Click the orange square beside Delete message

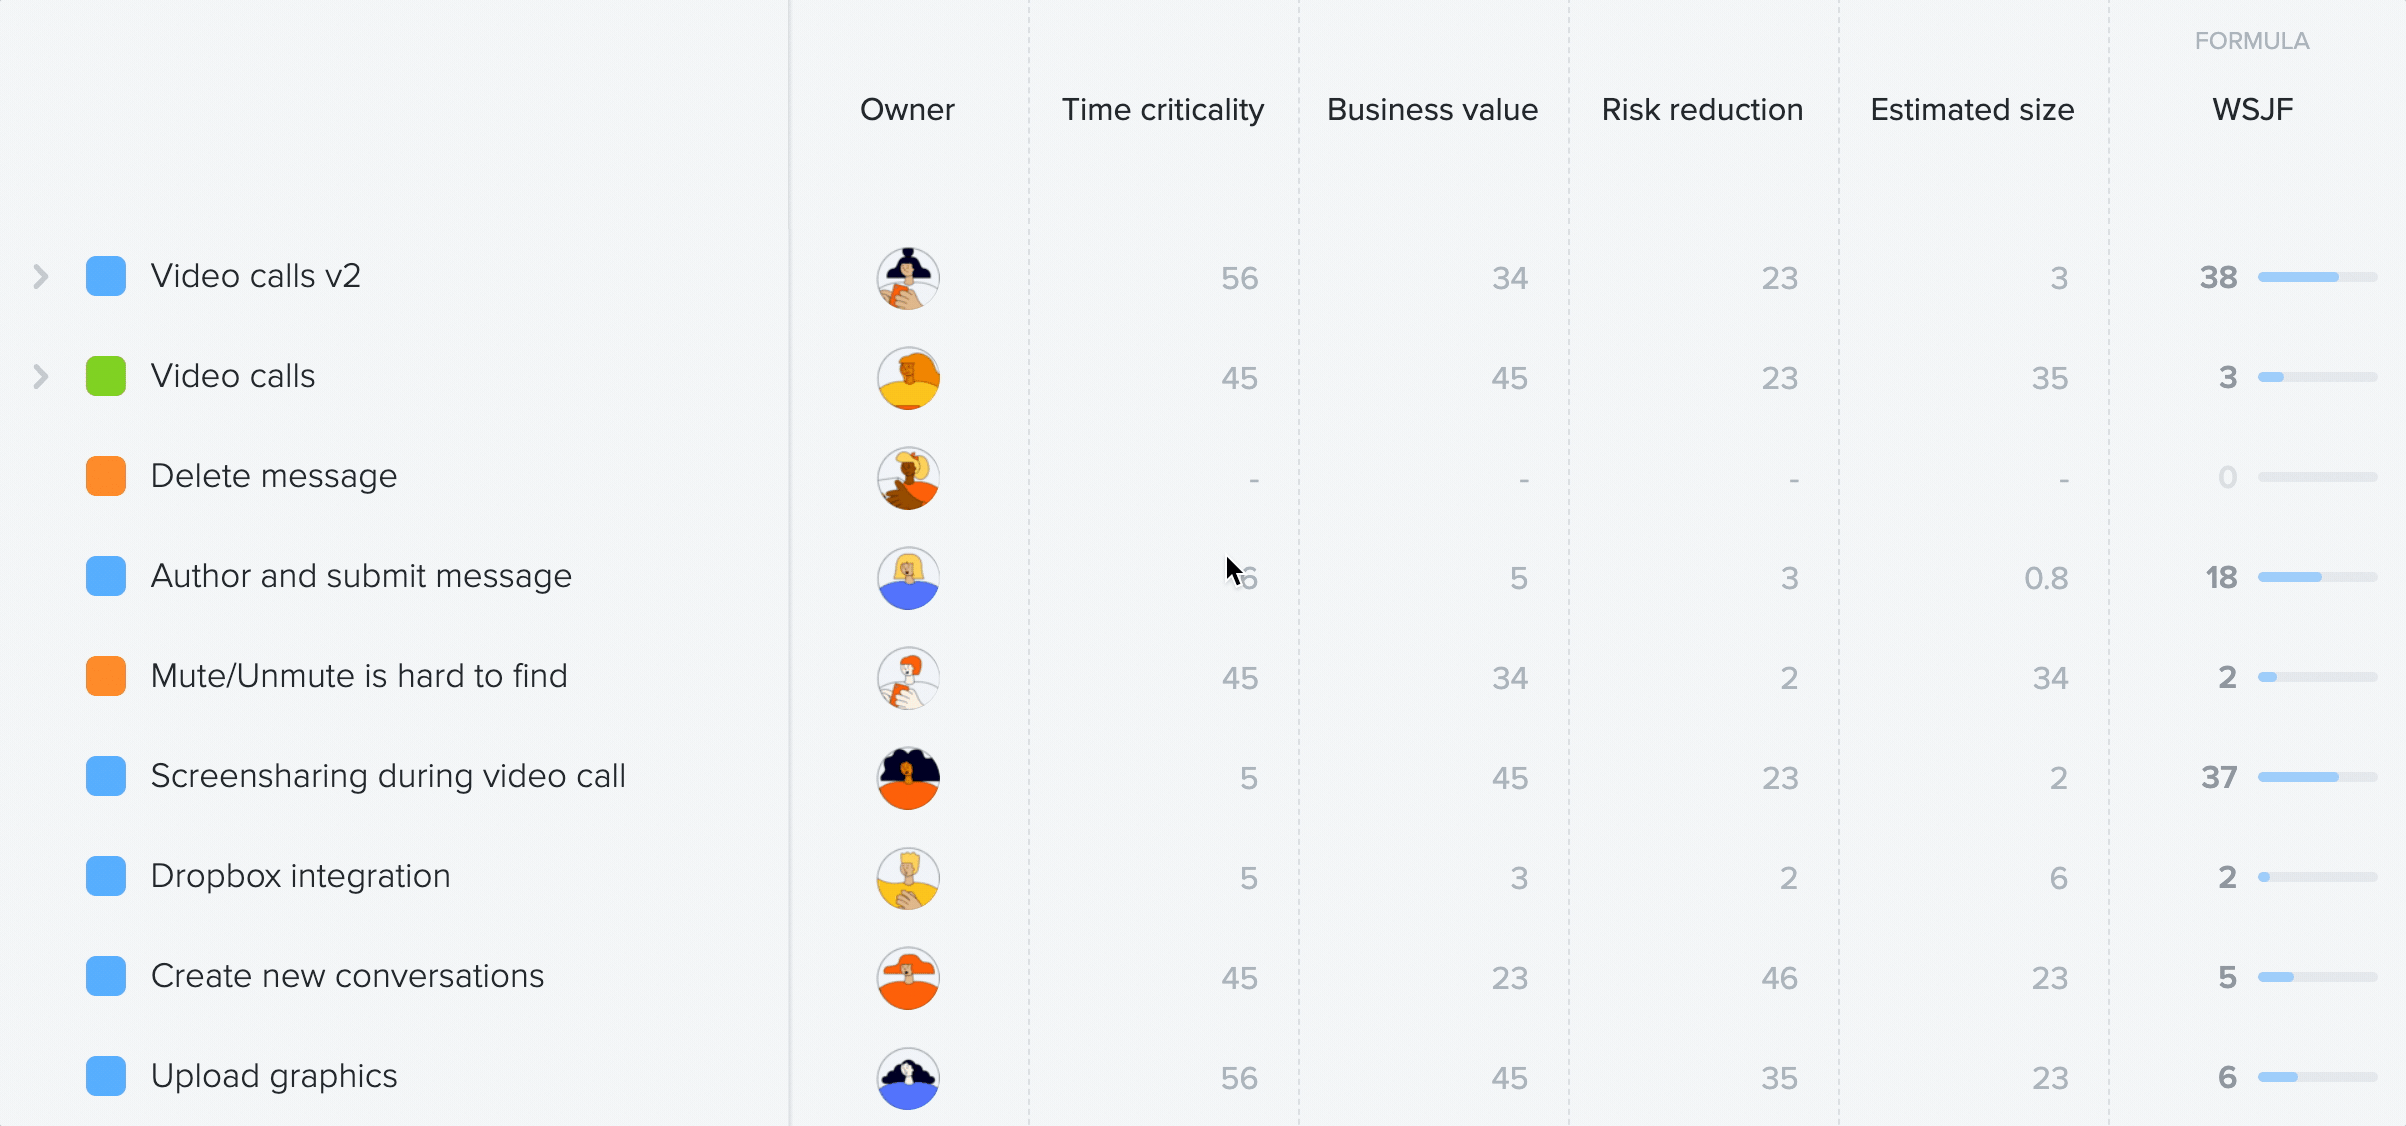click(106, 476)
